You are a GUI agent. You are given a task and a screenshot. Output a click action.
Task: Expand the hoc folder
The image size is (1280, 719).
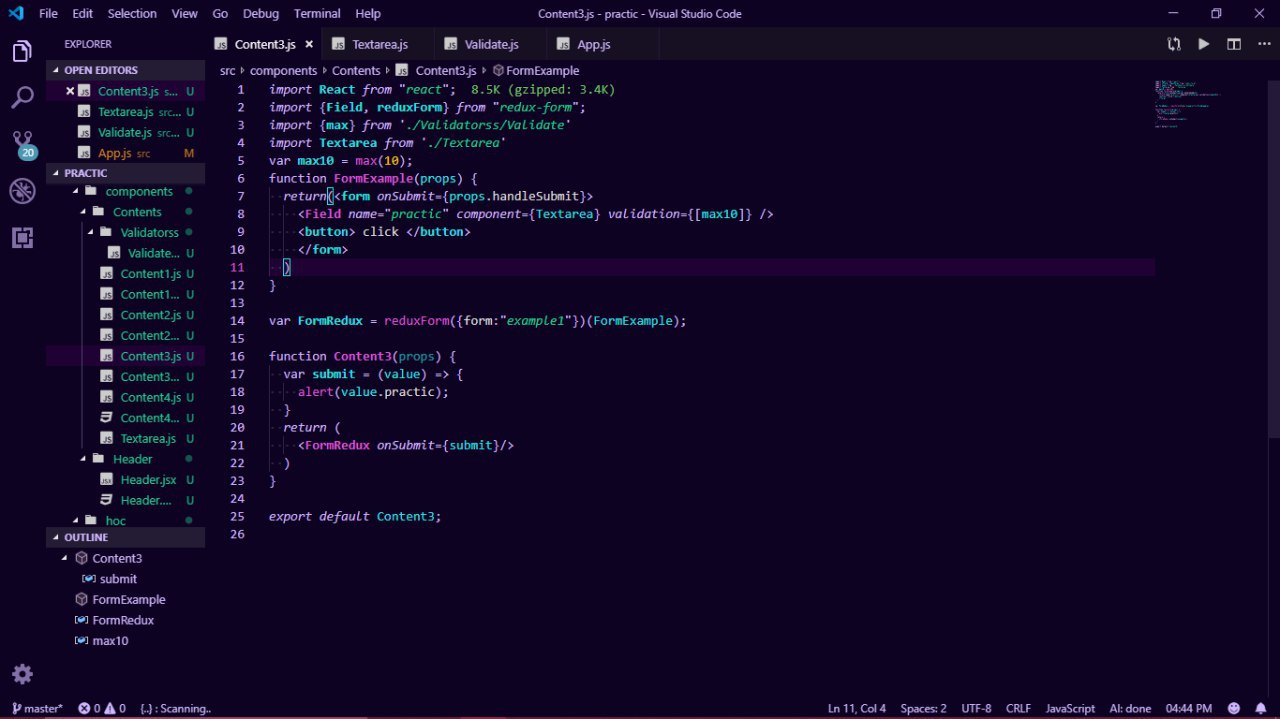[116, 521]
